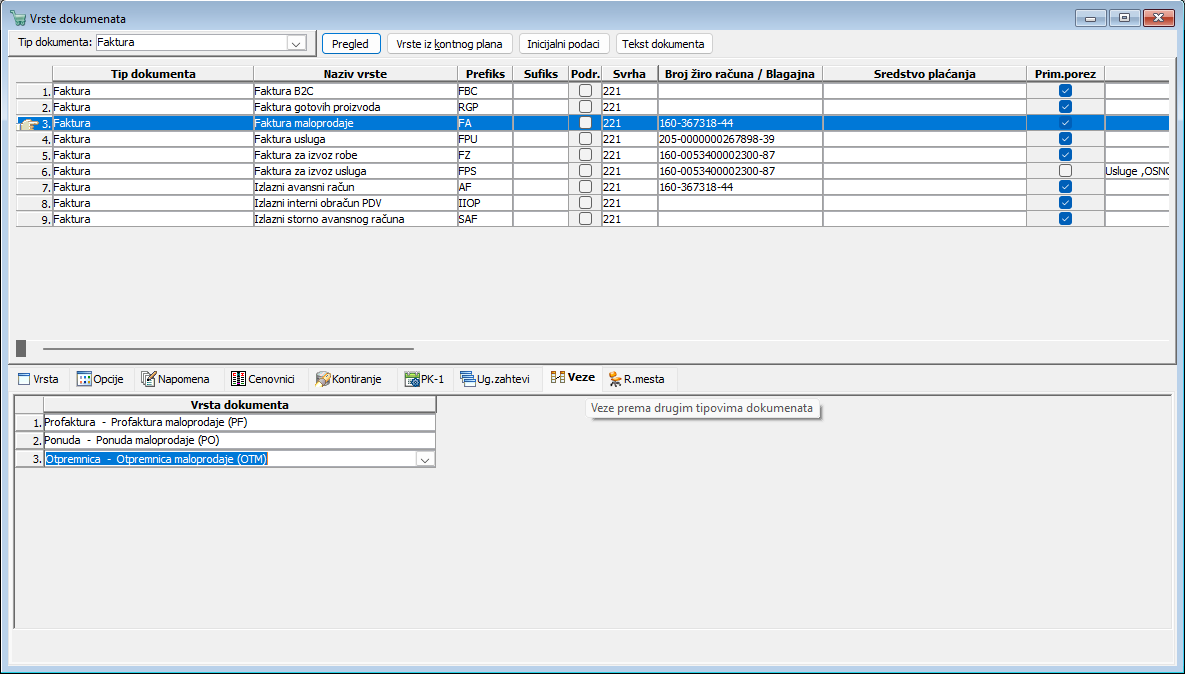
Task: Expand the Otpremnica maloprodaje dropdown arrow
Action: [425, 459]
